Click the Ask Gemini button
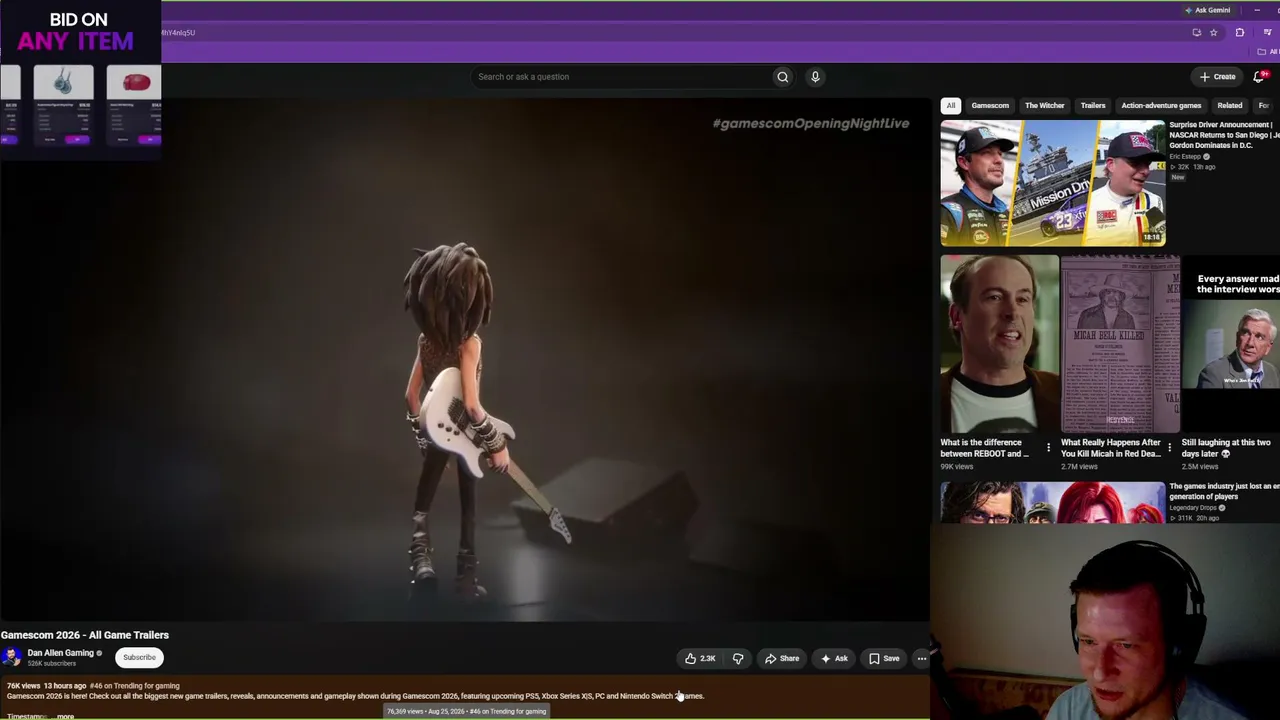Viewport: 1280px width, 720px height. pos(1207,10)
